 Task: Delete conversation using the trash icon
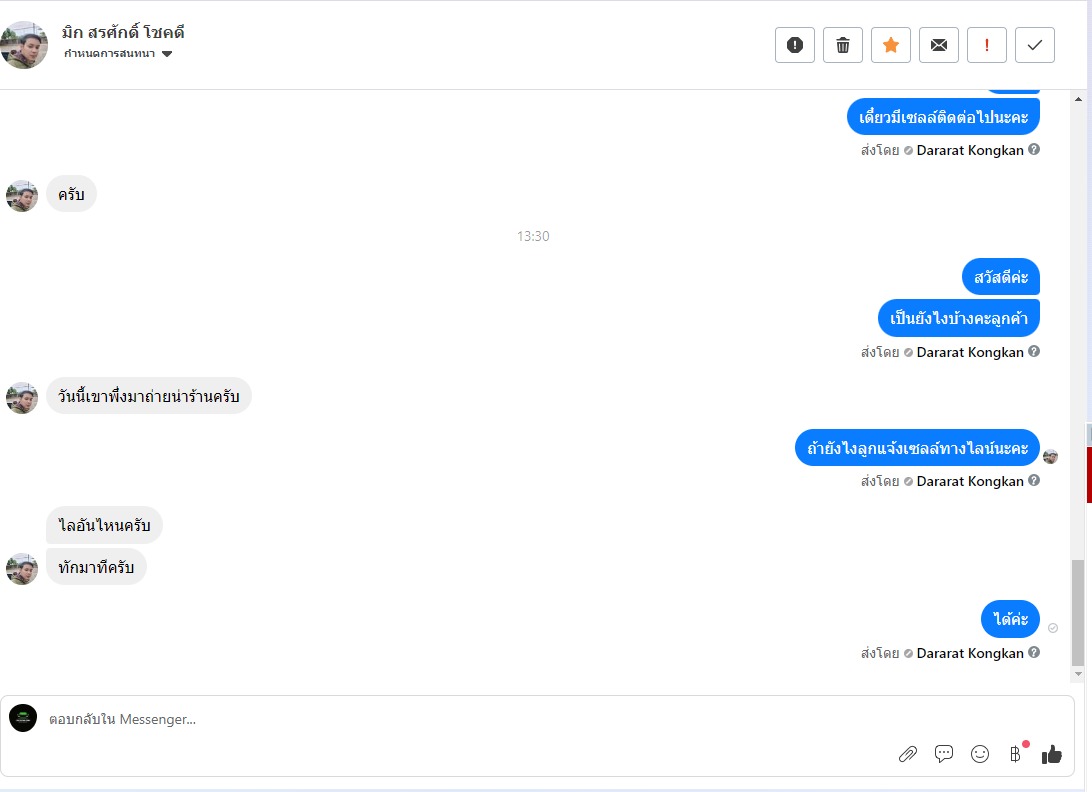click(843, 45)
